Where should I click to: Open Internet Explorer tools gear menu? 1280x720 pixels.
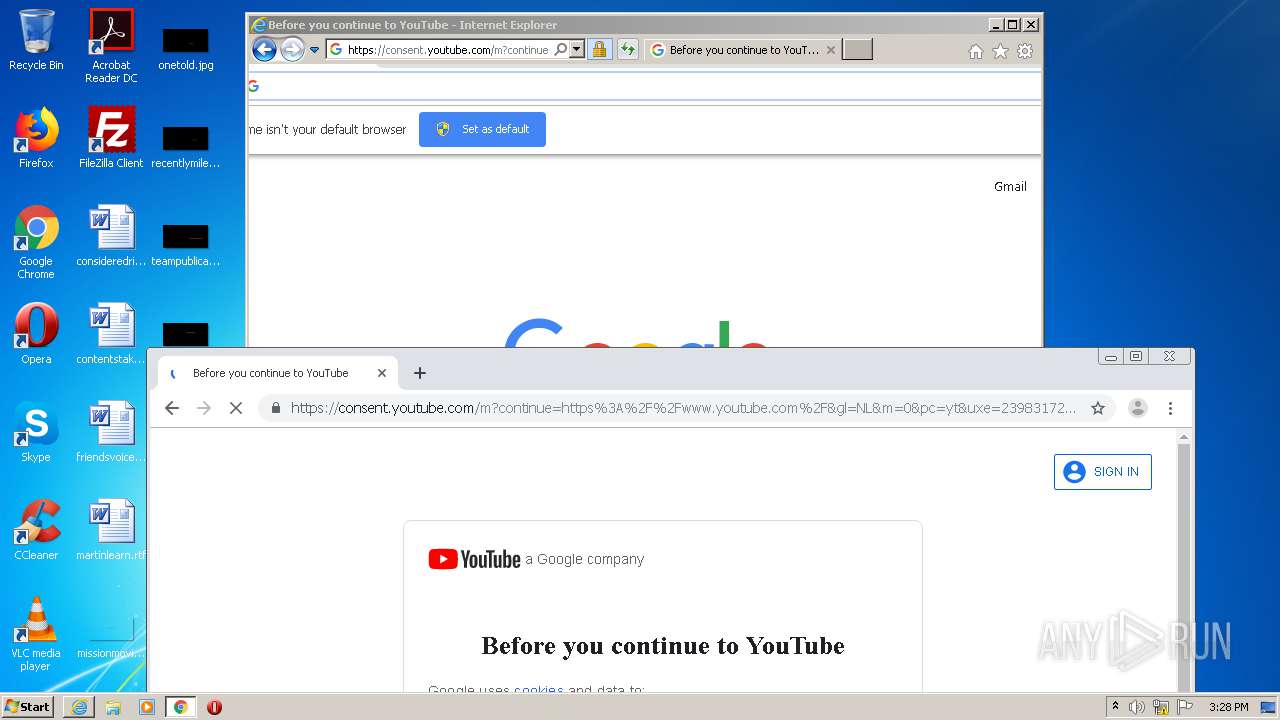(1025, 51)
